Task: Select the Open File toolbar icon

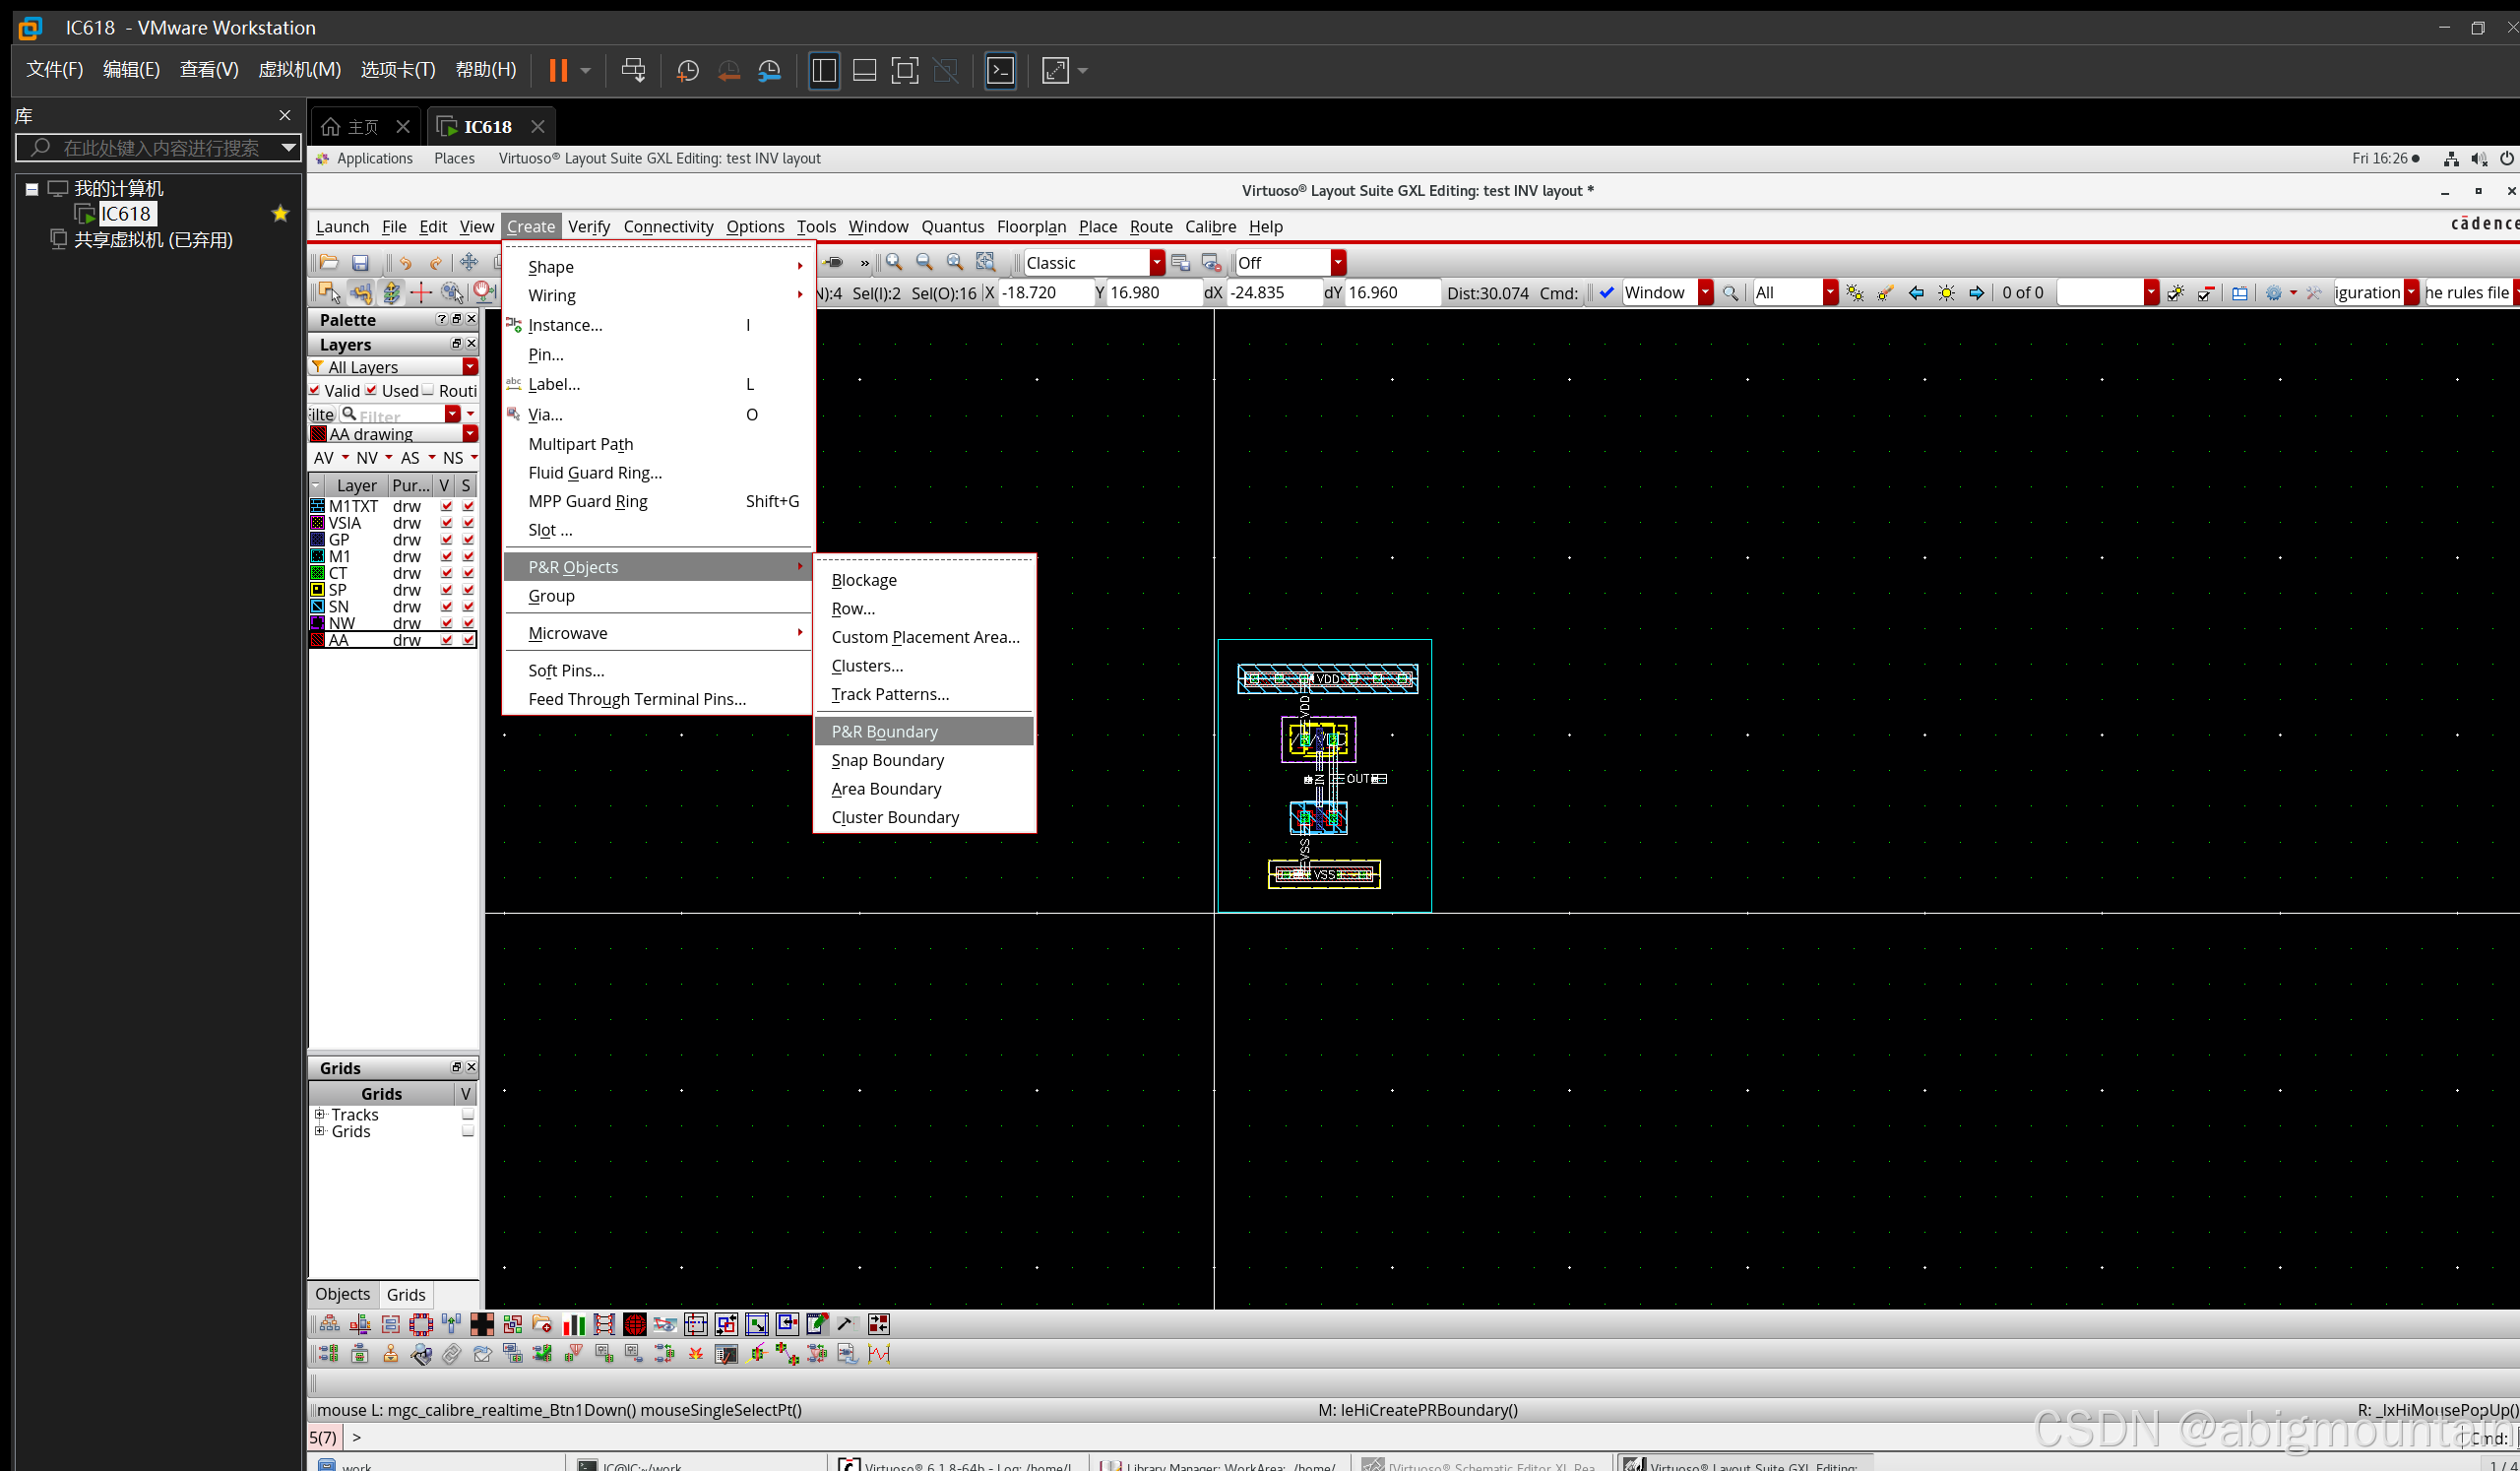Action: click(329, 262)
